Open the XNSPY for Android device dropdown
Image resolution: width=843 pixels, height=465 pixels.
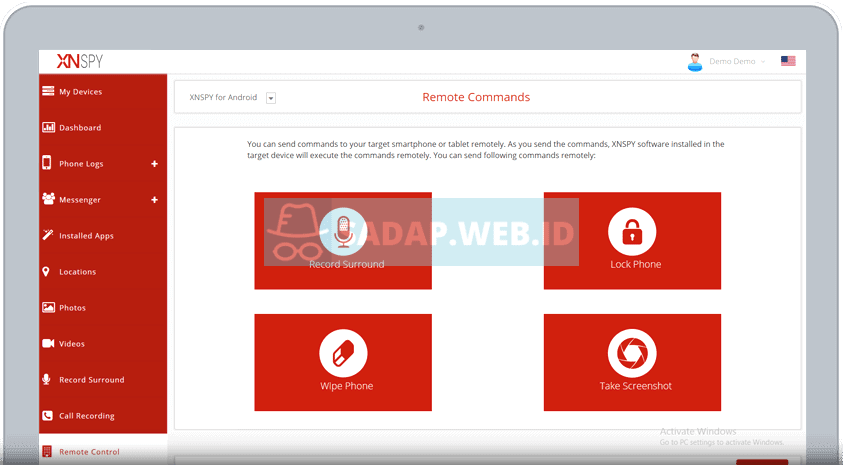[271, 98]
